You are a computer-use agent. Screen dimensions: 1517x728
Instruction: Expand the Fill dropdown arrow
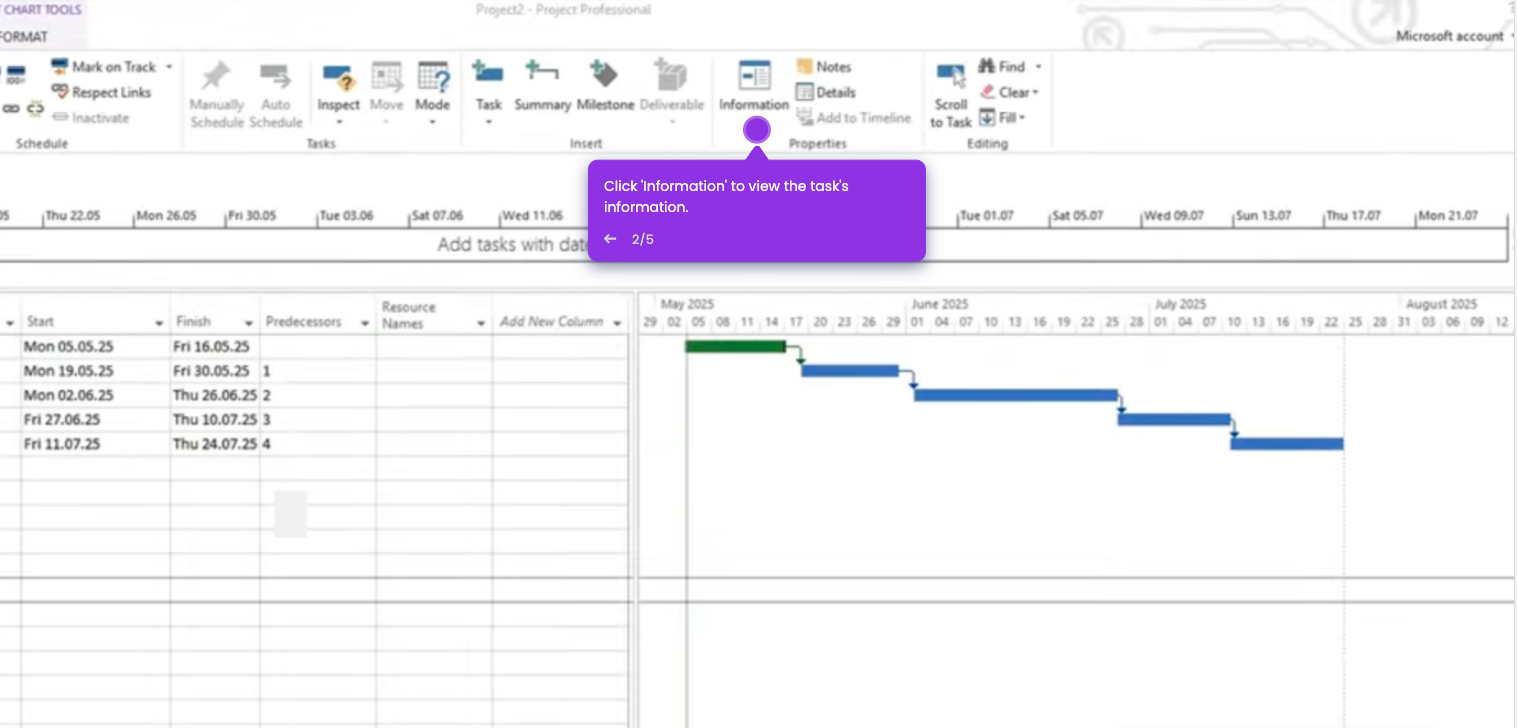(1022, 118)
